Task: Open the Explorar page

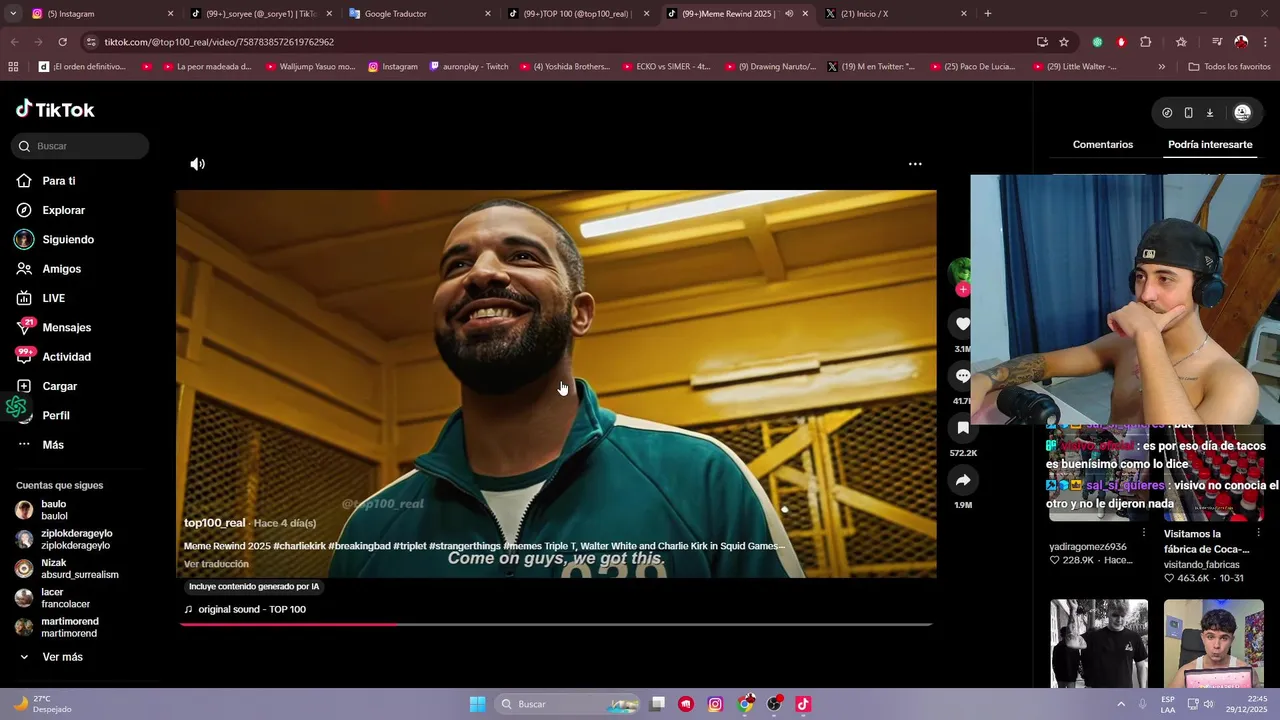Action: (63, 210)
